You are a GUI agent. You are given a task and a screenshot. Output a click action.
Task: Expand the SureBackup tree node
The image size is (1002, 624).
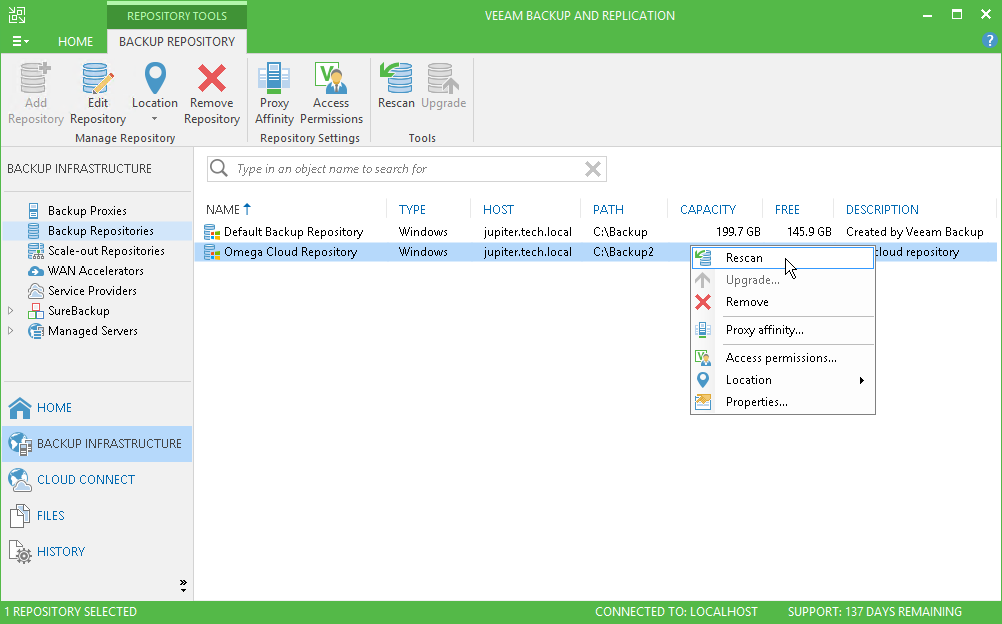coord(10,311)
